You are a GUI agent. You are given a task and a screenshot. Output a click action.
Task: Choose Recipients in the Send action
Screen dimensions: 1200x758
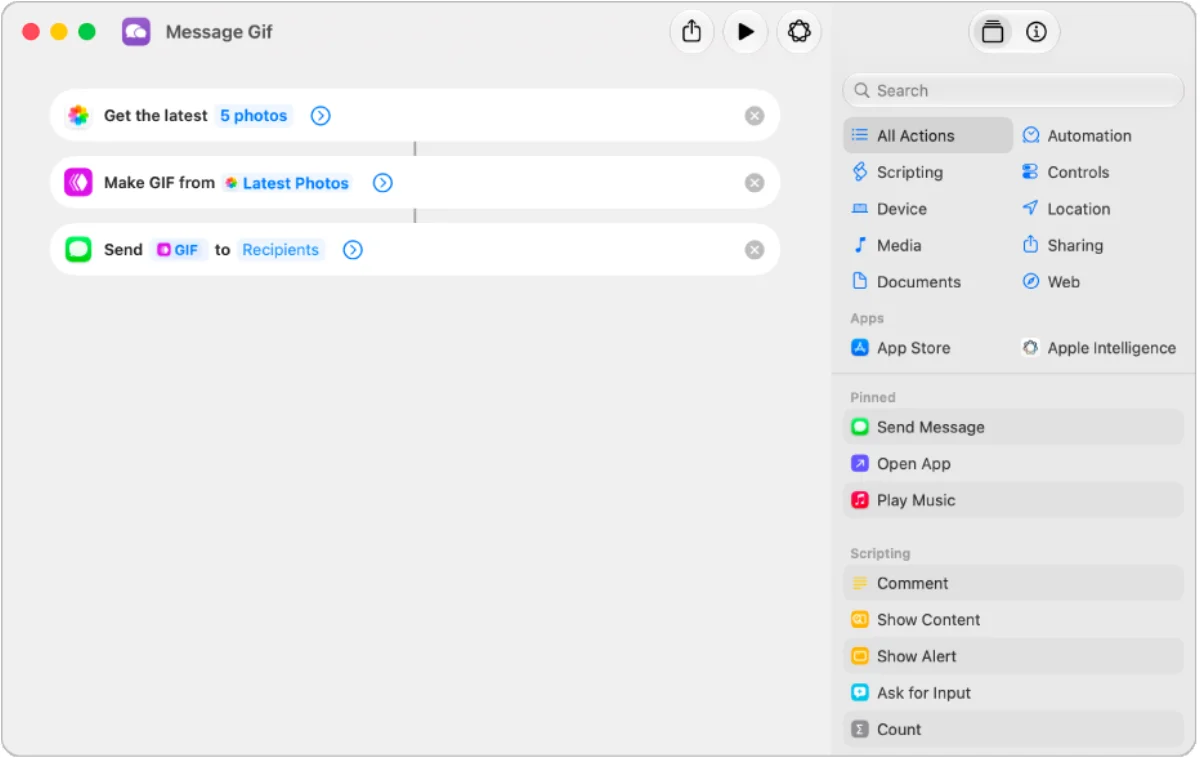click(x=281, y=250)
